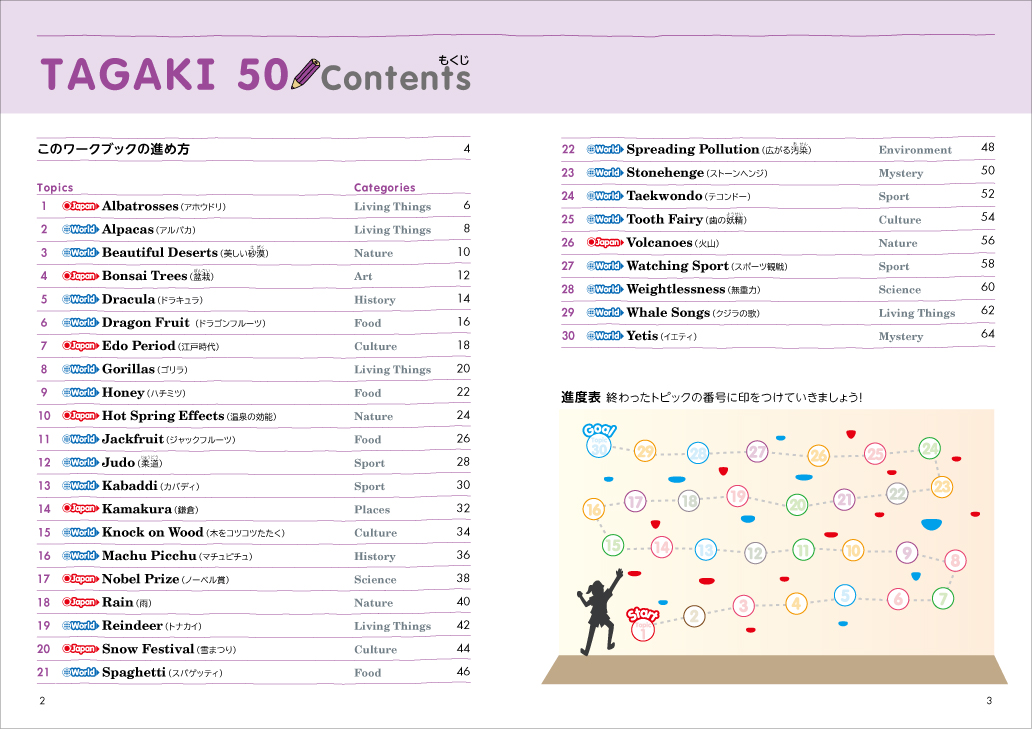Click the Japan badge beside Bonsai Trees
Viewport: 1032px width, 729px height.
pos(80,276)
